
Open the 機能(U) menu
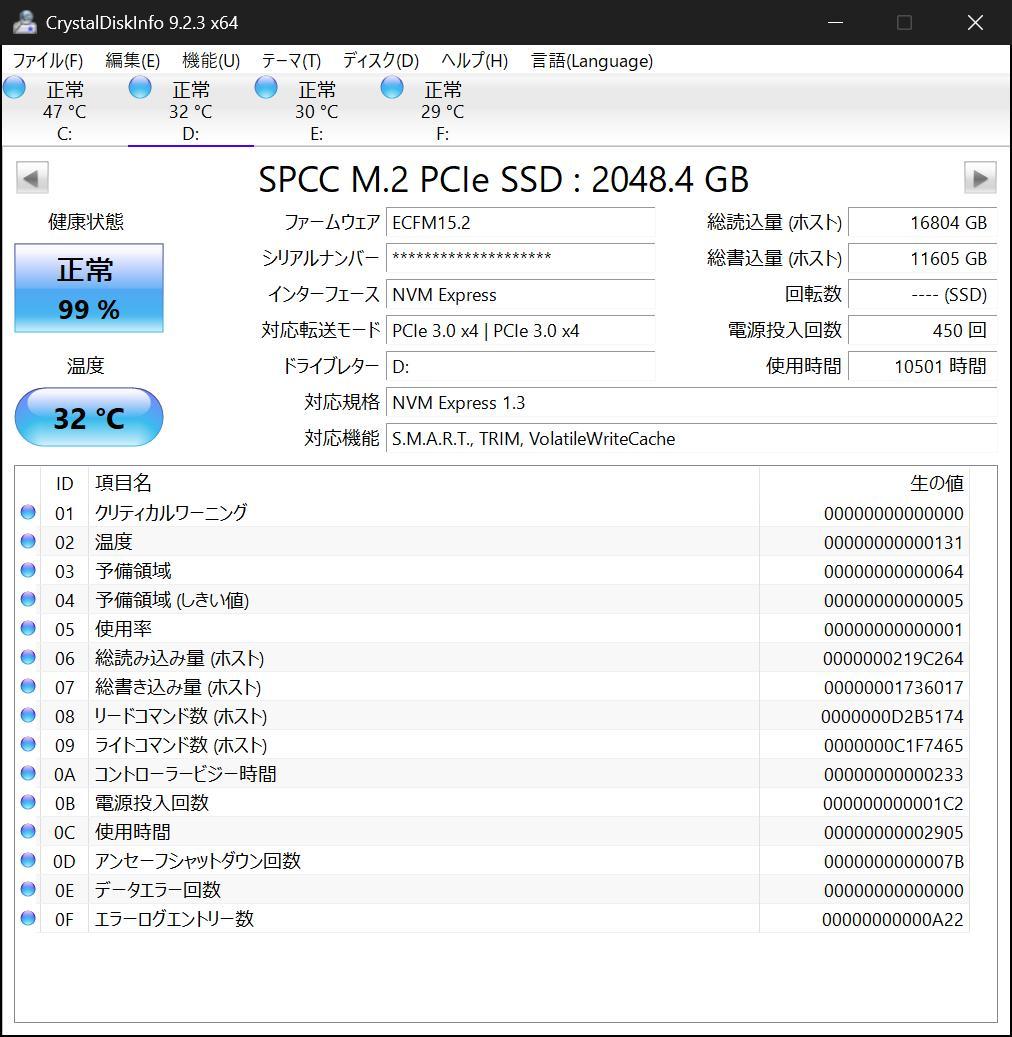click(x=210, y=61)
